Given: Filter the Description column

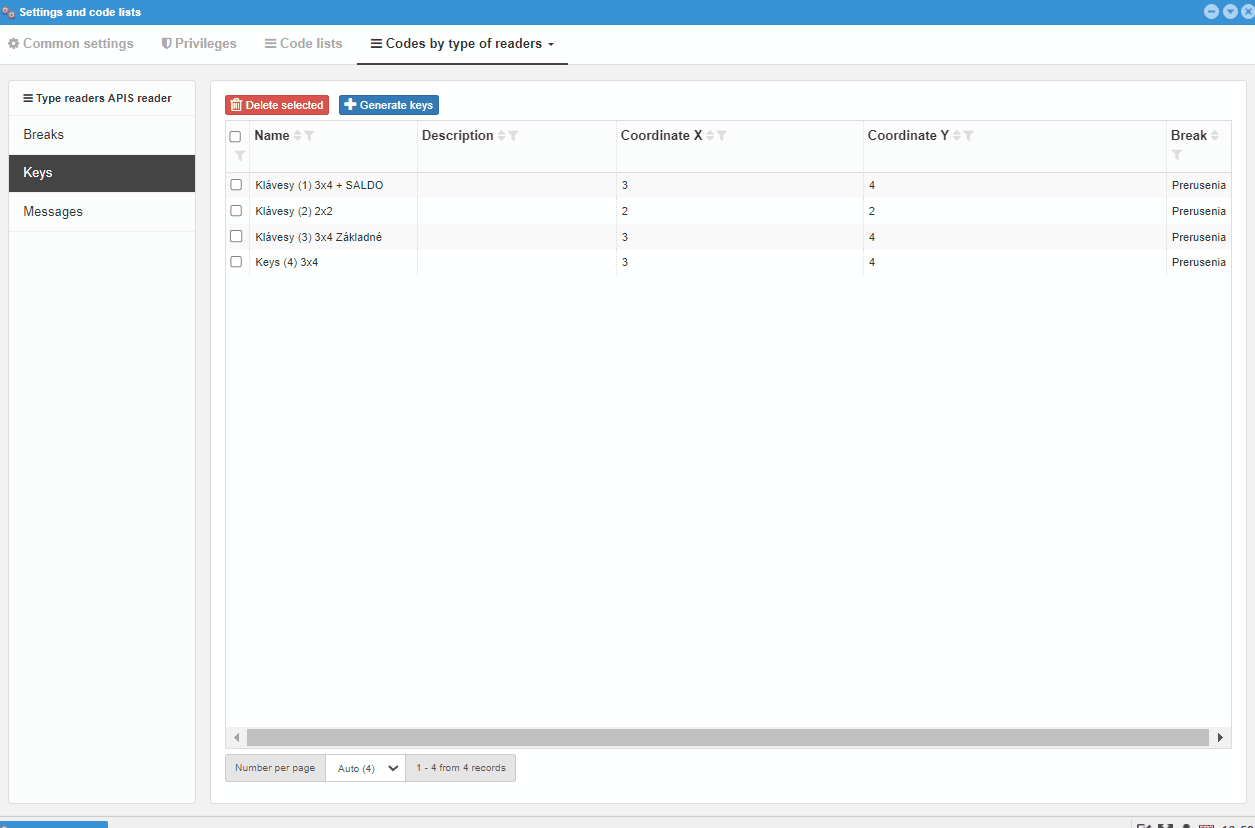Looking at the screenshot, I should tap(513, 136).
